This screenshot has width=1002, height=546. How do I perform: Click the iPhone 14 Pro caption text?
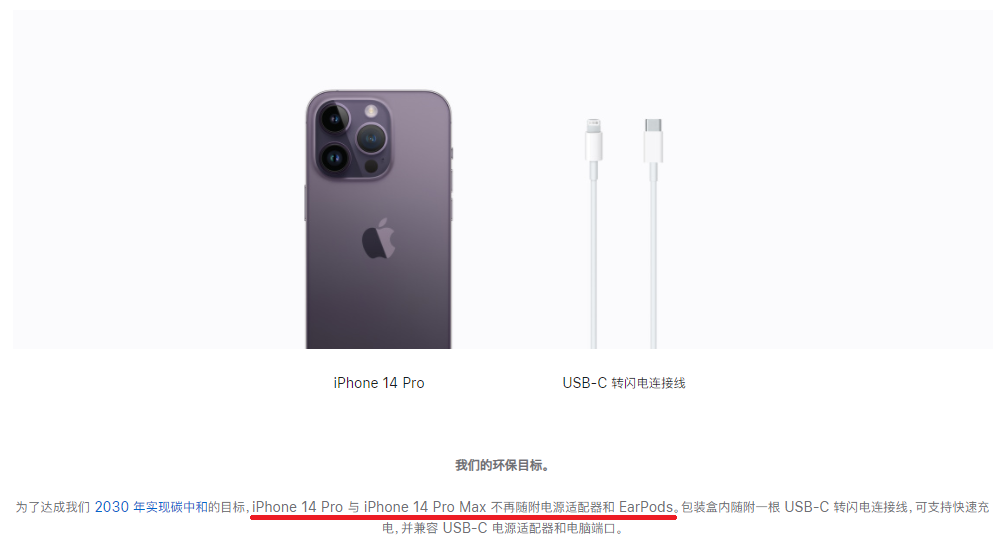[379, 383]
